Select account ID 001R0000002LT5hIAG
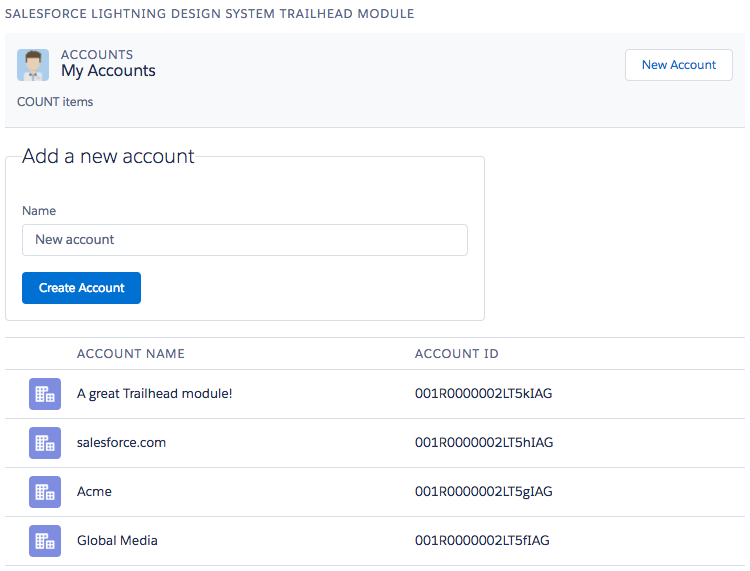The height and width of the screenshot is (571, 750). point(484,442)
